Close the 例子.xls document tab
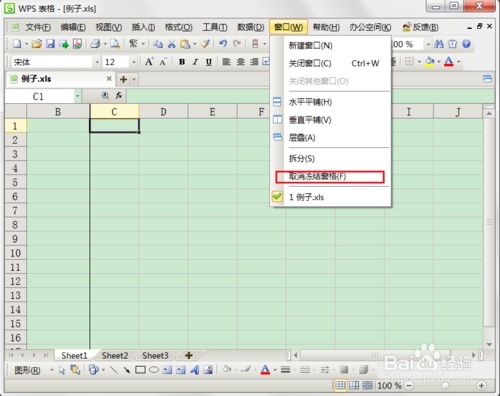 click(x=109, y=79)
